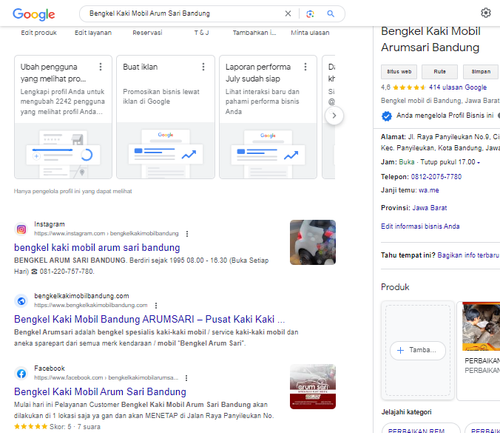500x433 pixels.
Task: Click the Tambah product button
Action: [x=418, y=350]
